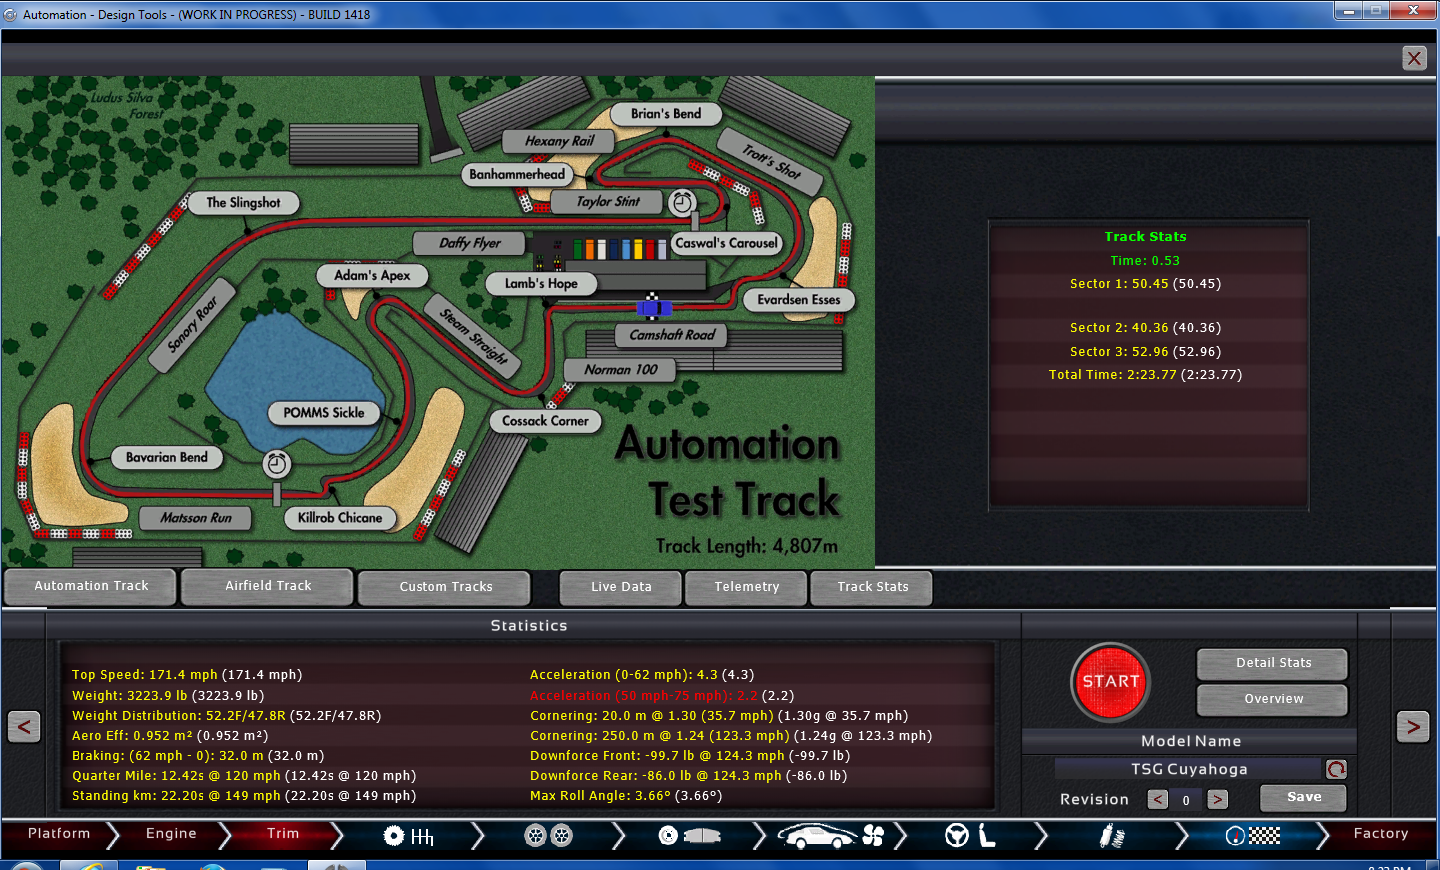The image size is (1440, 870).
Task: Click the Steam Straight label
Action: [473, 335]
